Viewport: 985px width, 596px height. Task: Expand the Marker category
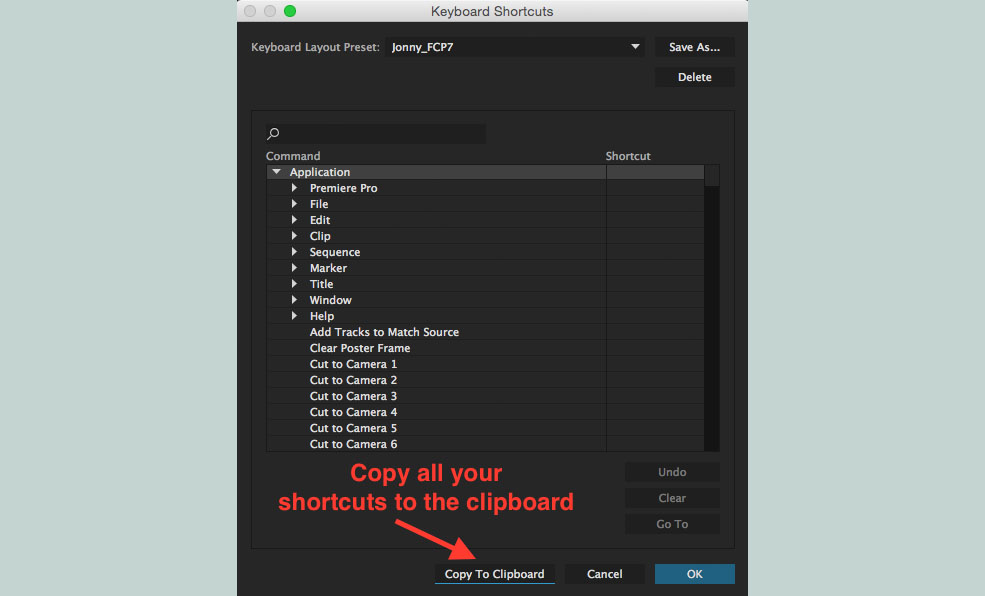[295, 267]
